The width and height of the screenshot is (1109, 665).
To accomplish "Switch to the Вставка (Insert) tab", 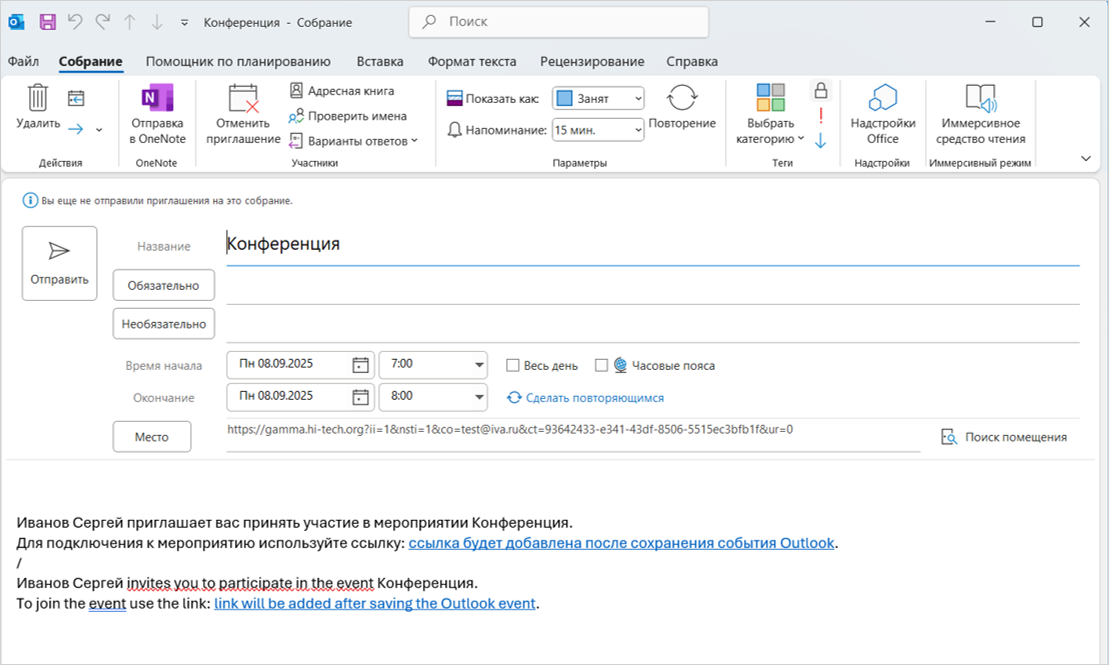I will [380, 61].
